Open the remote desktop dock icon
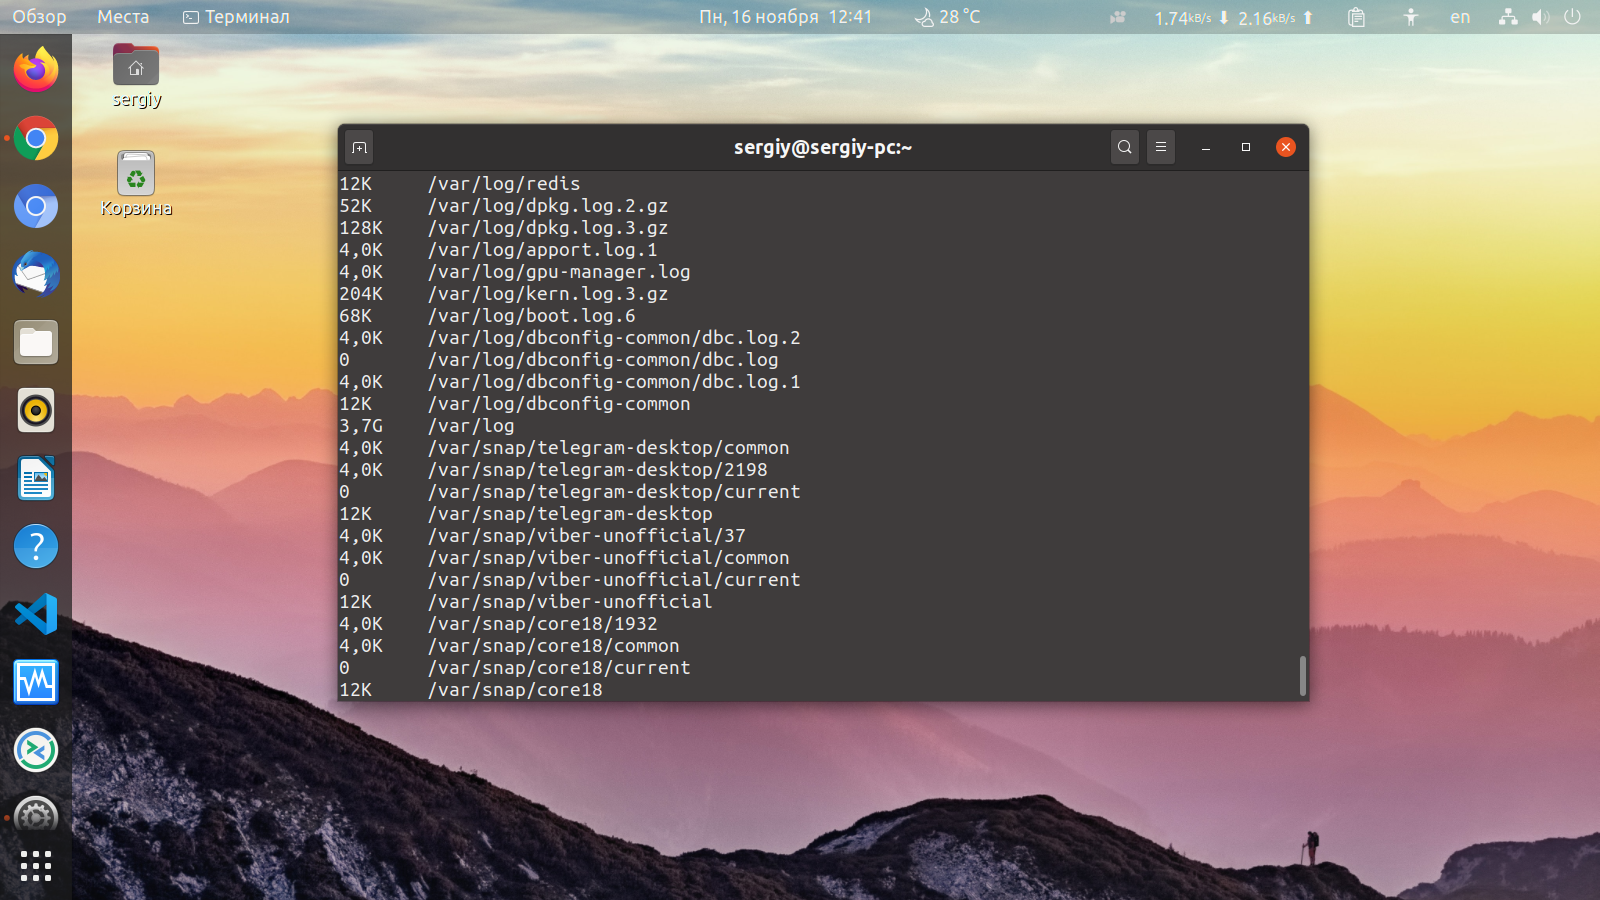Viewport: 1600px width, 900px height. 36,750
